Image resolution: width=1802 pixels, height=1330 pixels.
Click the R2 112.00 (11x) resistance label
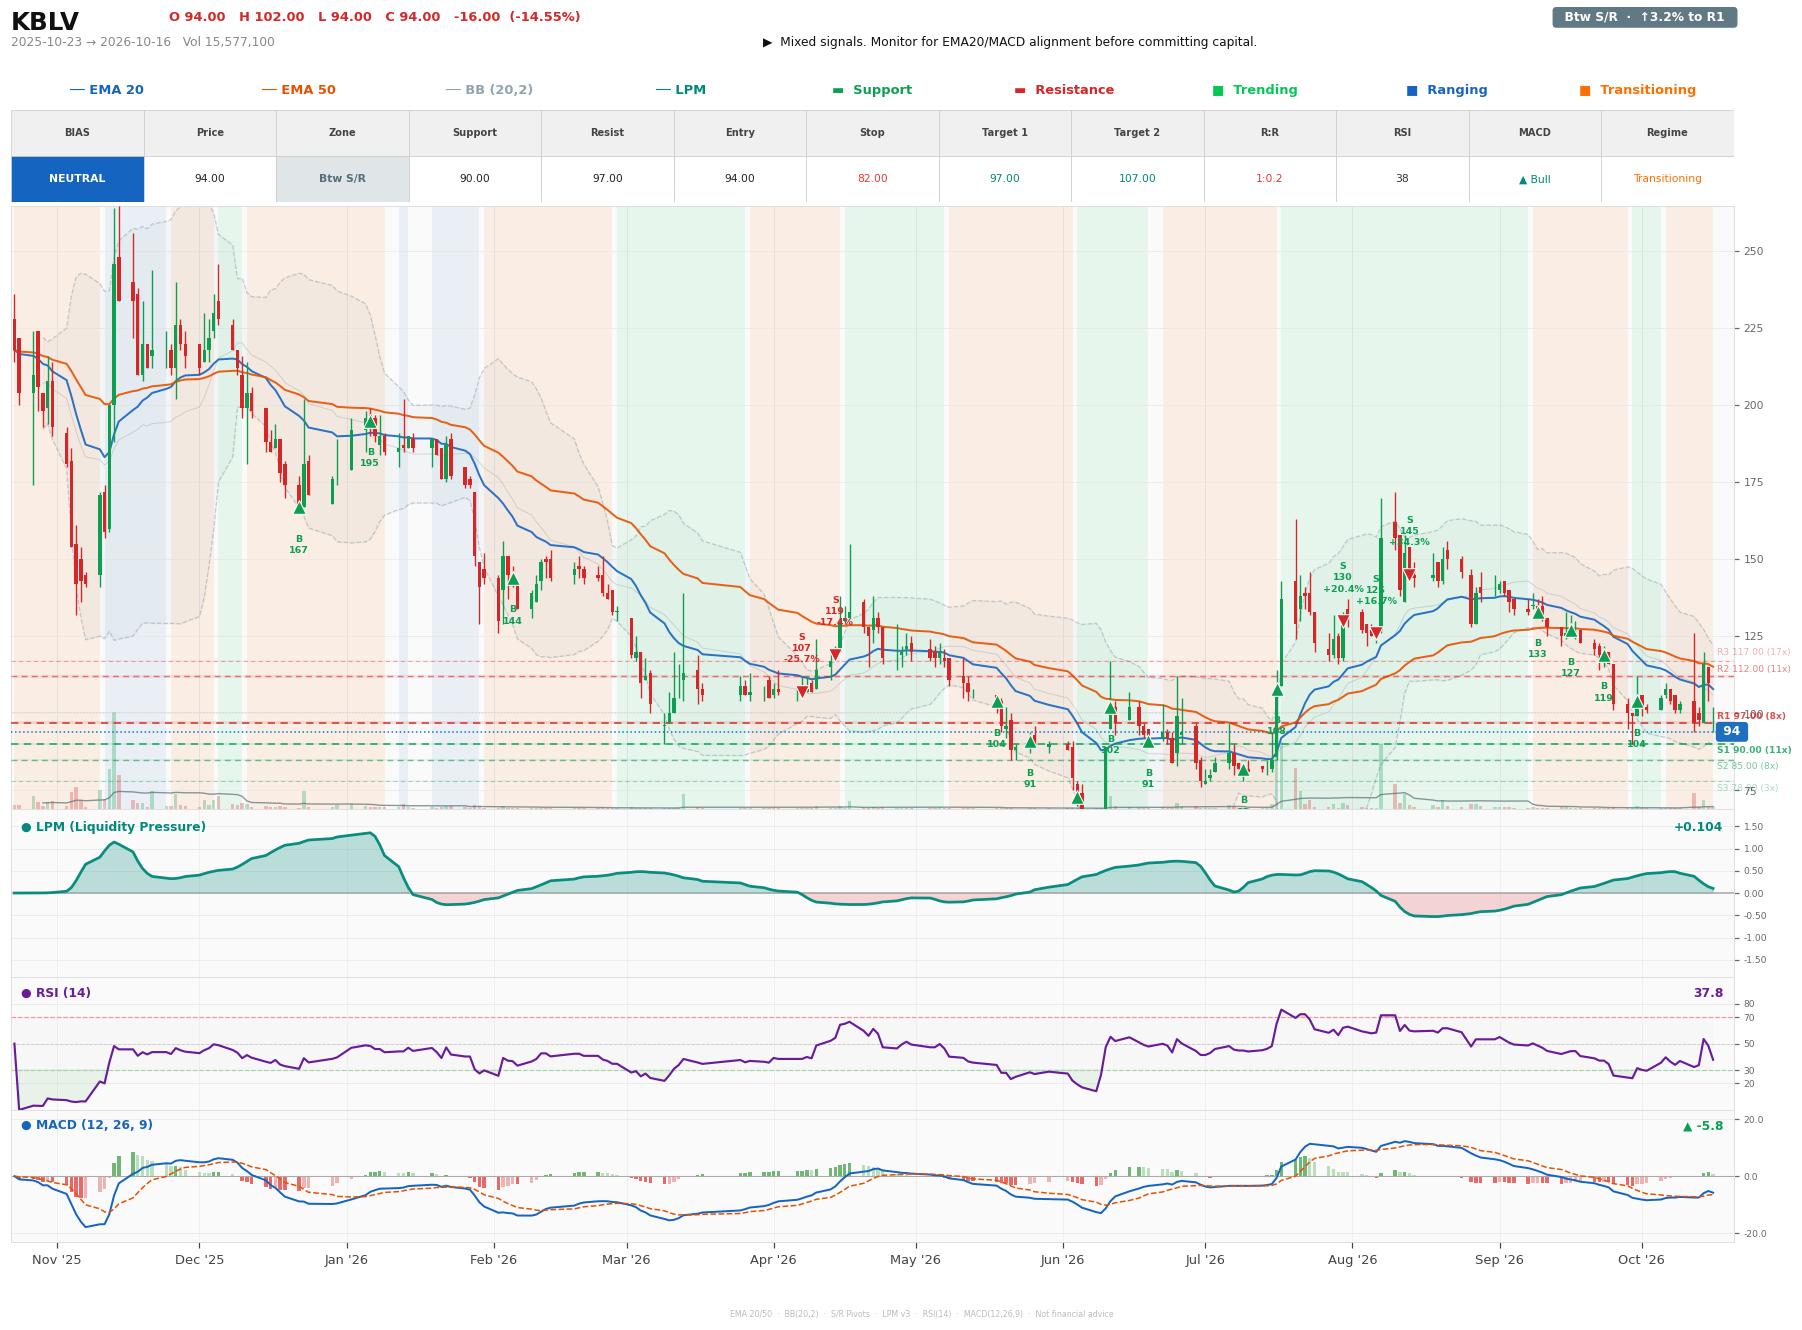[1754, 669]
